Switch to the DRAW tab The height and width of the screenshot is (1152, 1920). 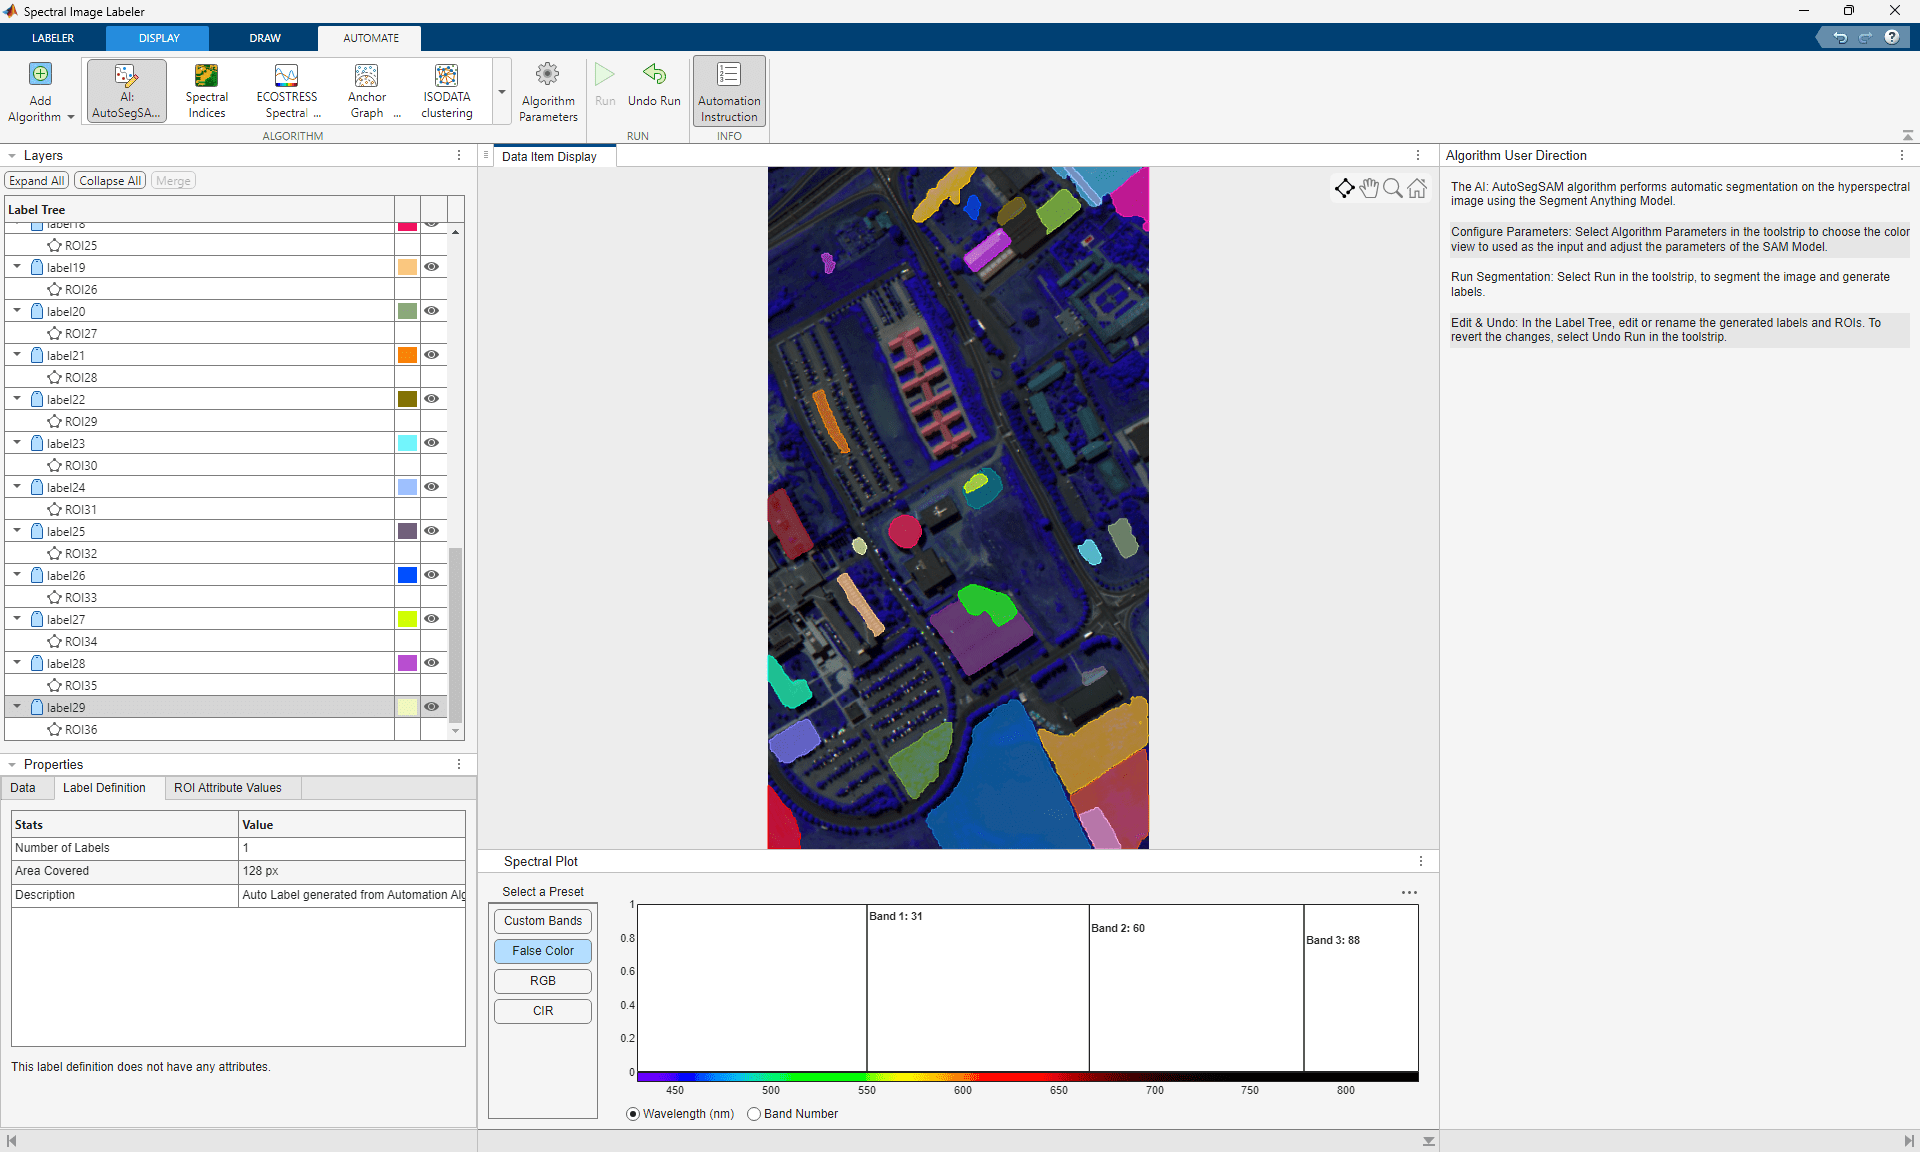(x=264, y=38)
